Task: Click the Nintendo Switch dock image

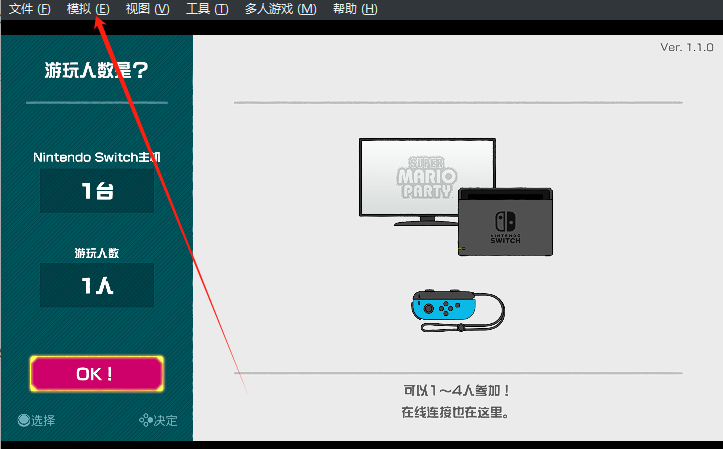Action: [x=505, y=222]
